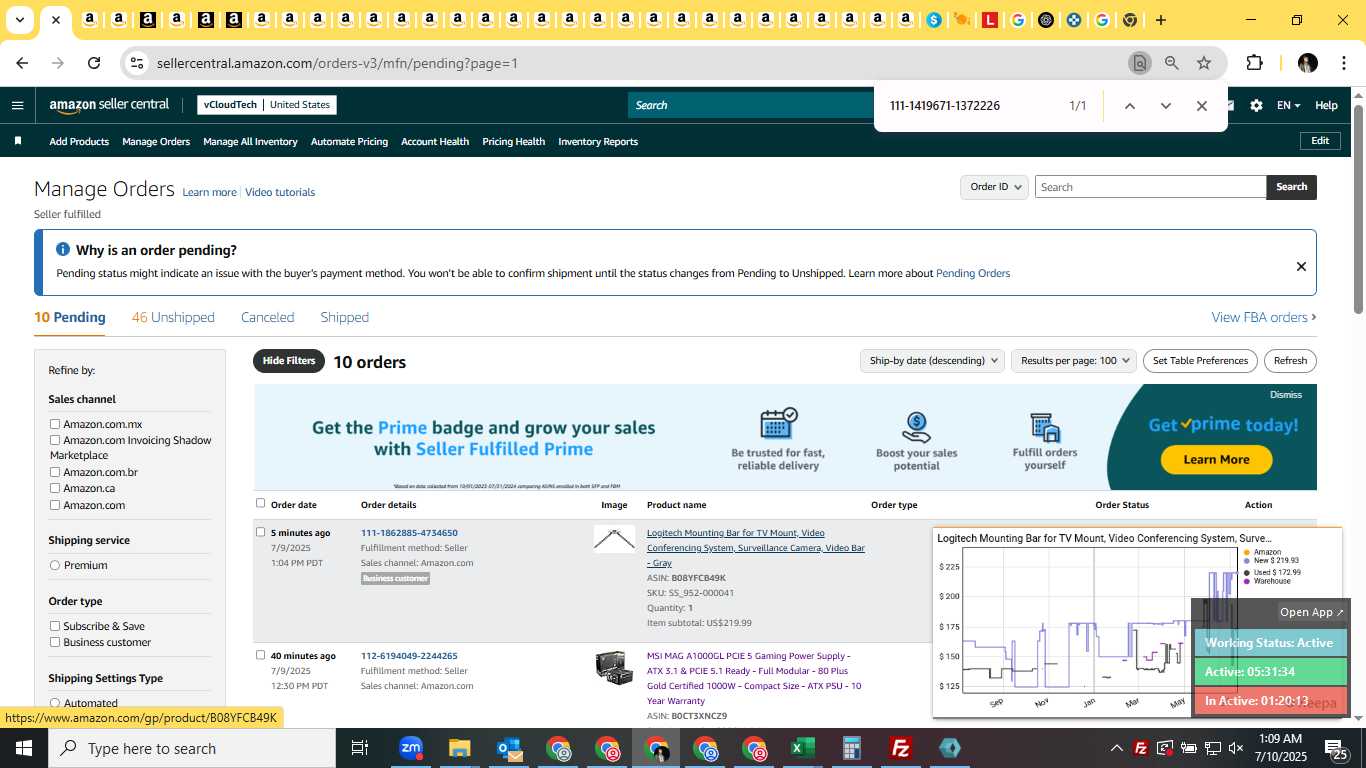1366x768 pixels.
Task: Click Set Table Preferences button
Action: [1200, 361]
